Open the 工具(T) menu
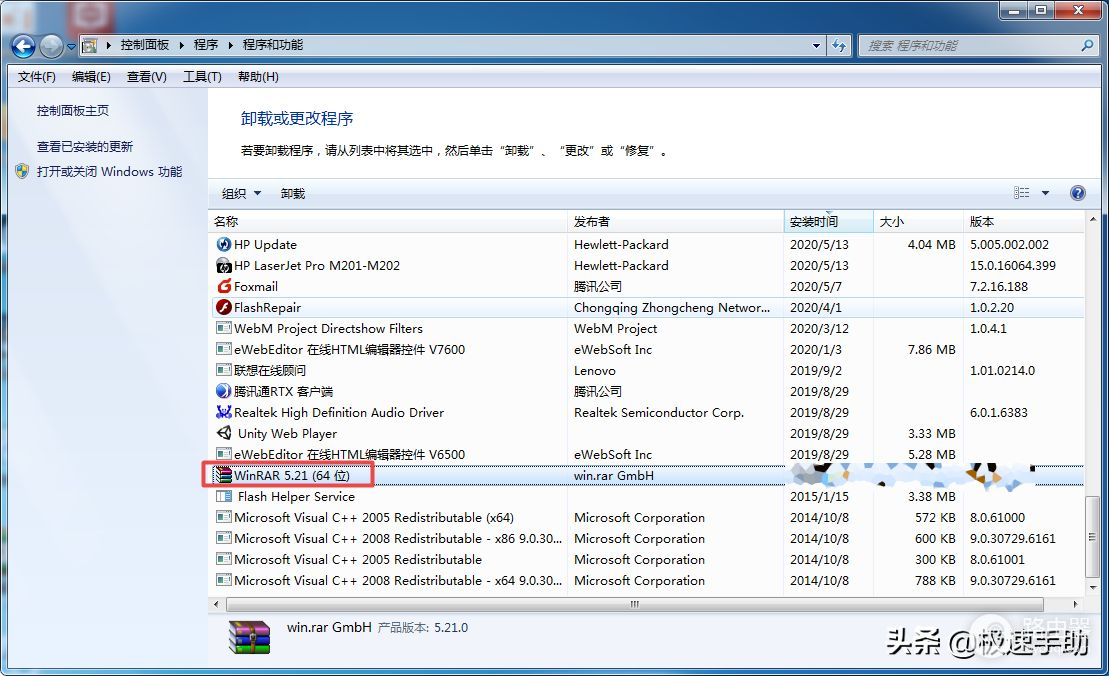This screenshot has width=1109, height=676. [202, 77]
